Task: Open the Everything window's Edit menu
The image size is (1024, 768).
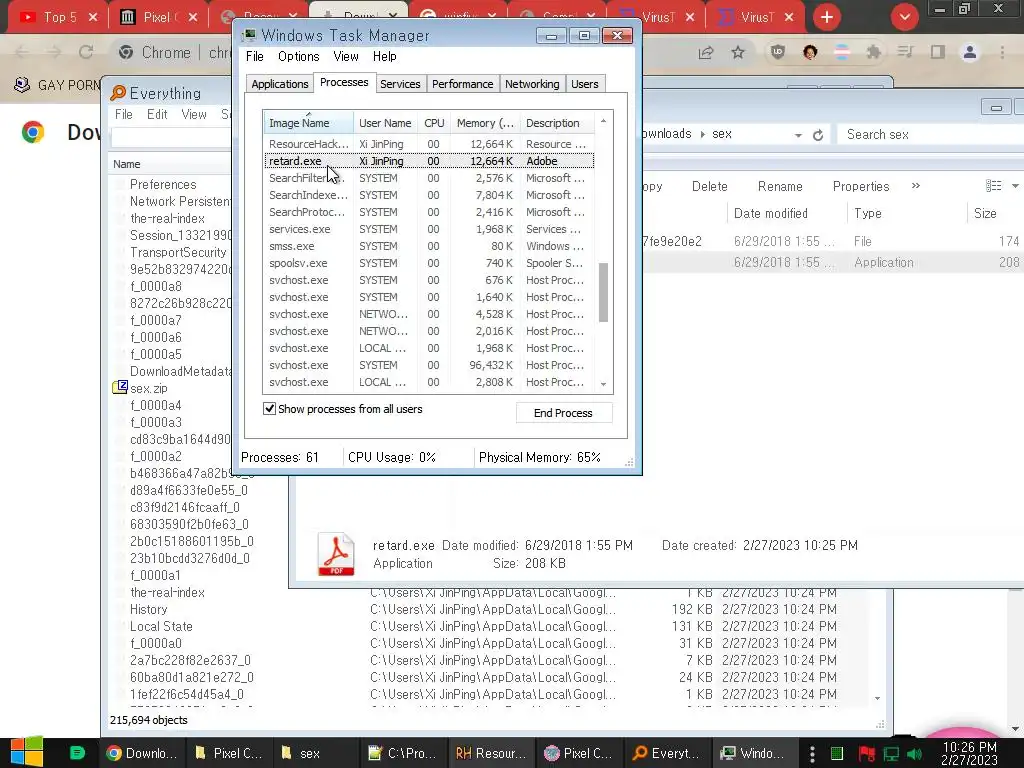Action: point(157,114)
